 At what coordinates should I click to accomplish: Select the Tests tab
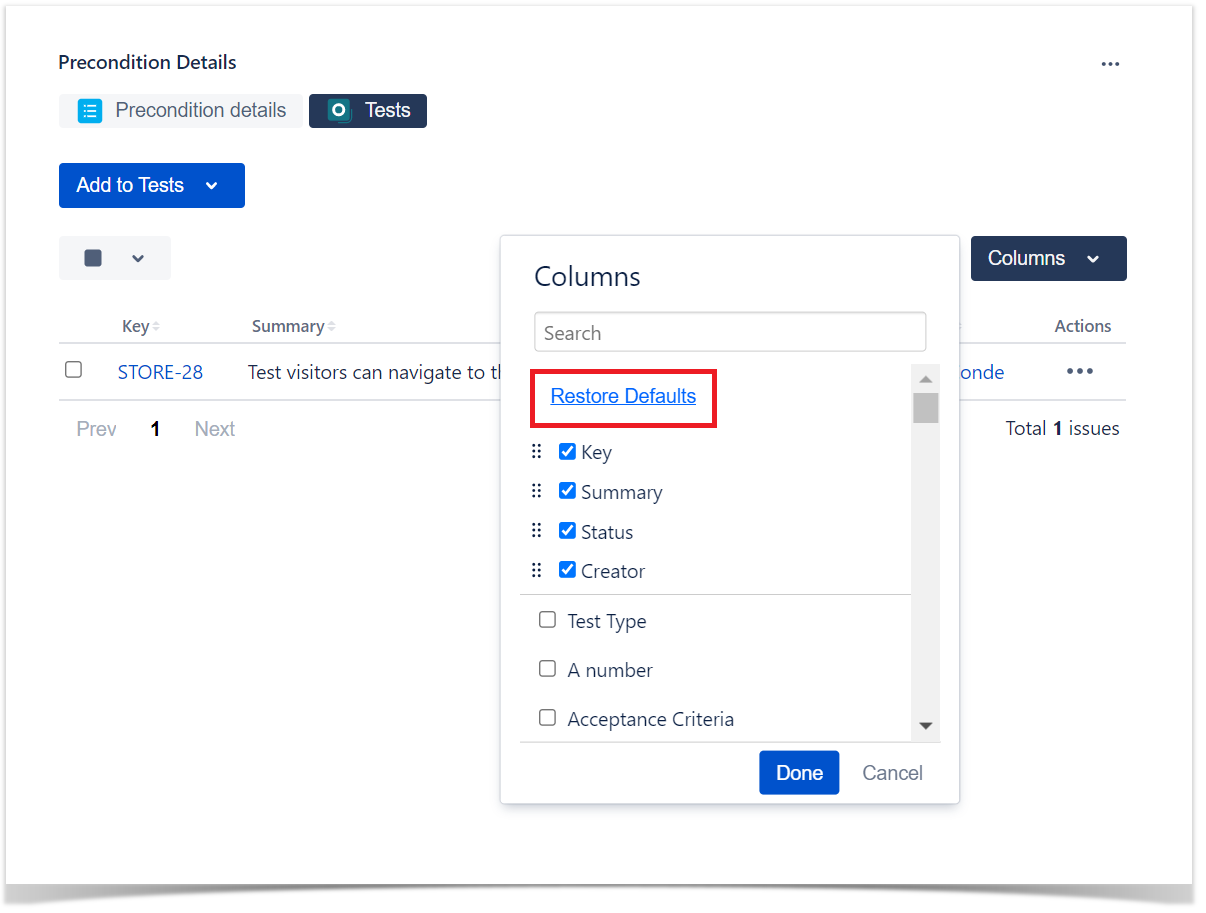[x=368, y=110]
